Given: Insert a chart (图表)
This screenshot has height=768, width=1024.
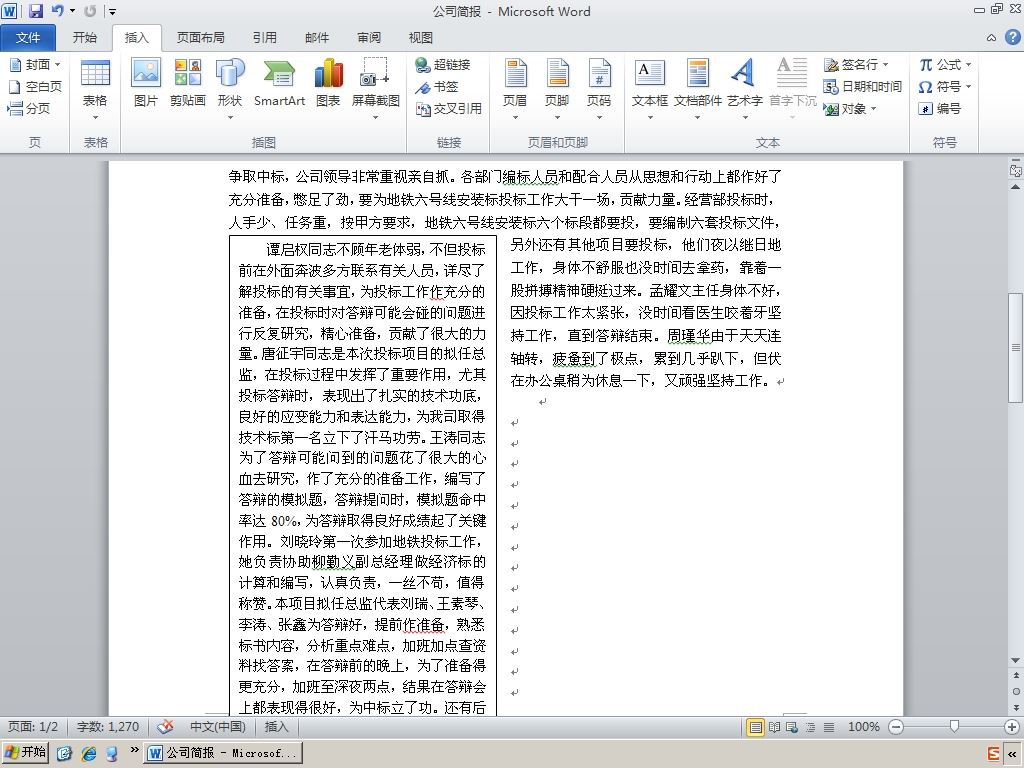Looking at the screenshot, I should tap(328, 82).
